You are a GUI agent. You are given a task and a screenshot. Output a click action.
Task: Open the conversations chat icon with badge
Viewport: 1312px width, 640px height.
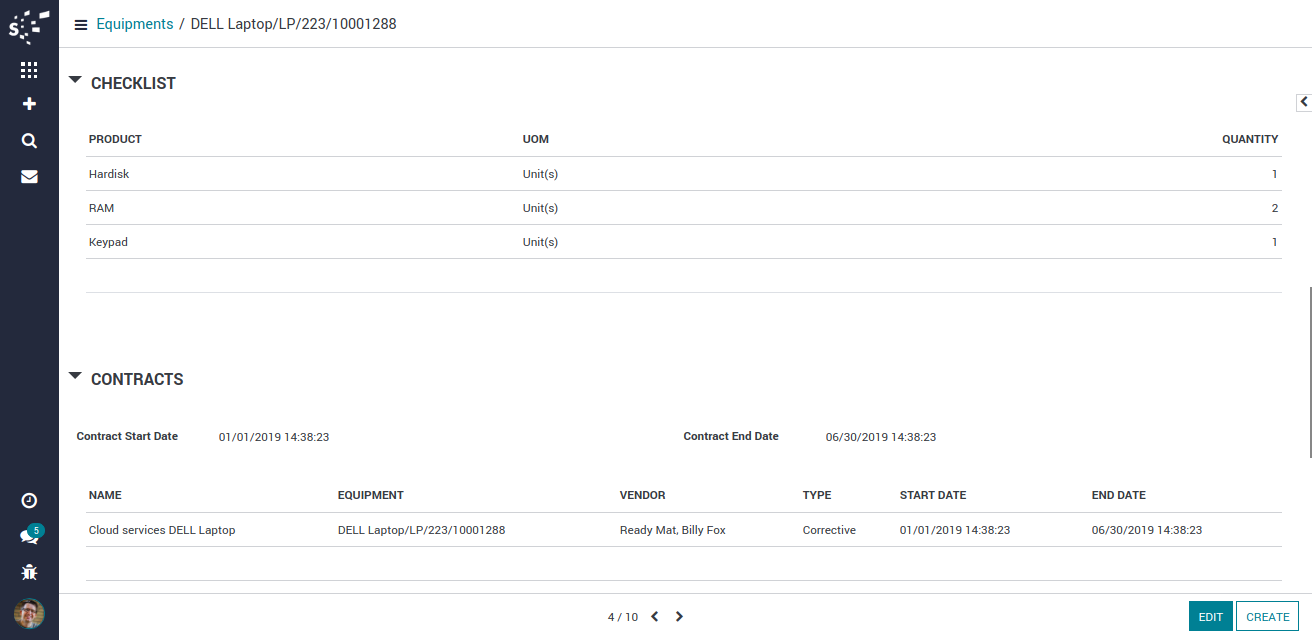29,536
